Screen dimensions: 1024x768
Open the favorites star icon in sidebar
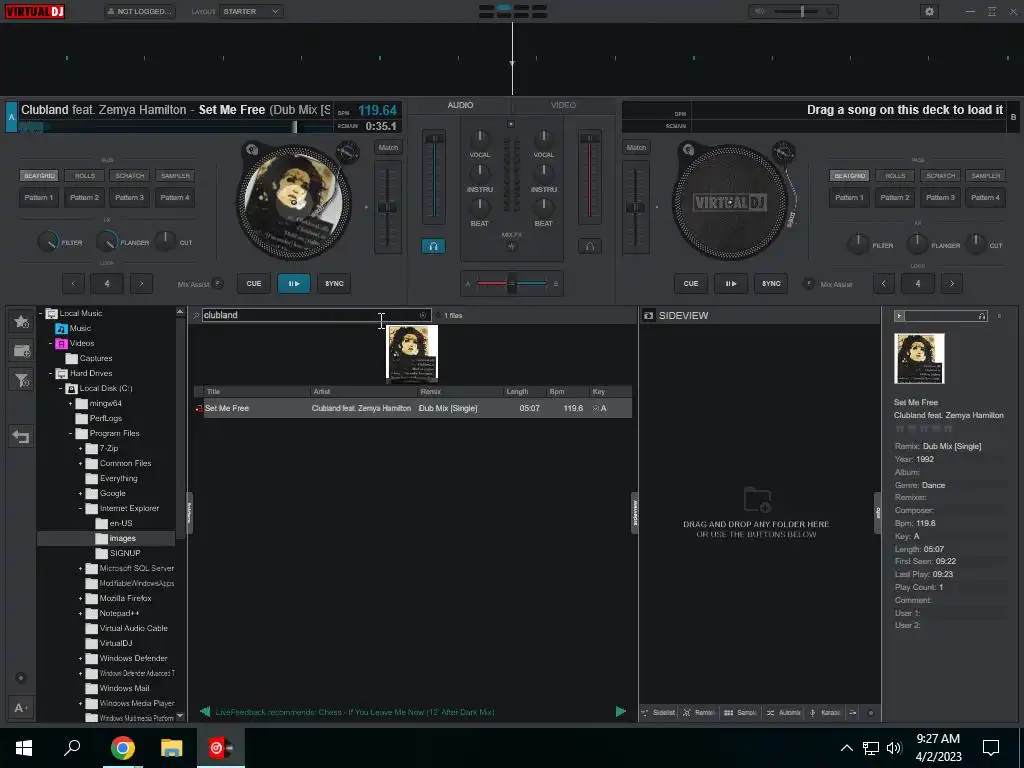[21, 321]
